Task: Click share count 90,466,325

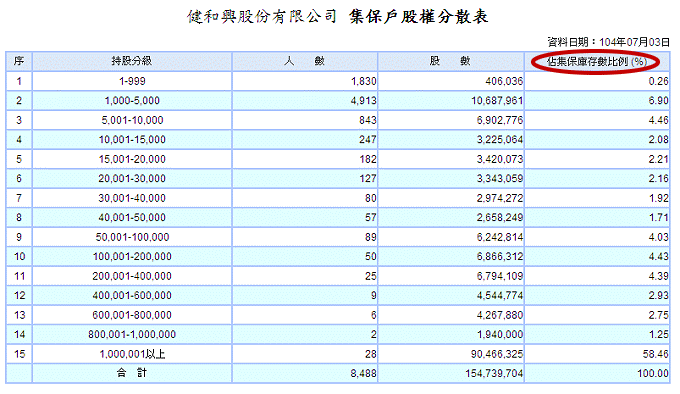Action: pyautogui.click(x=497, y=354)
